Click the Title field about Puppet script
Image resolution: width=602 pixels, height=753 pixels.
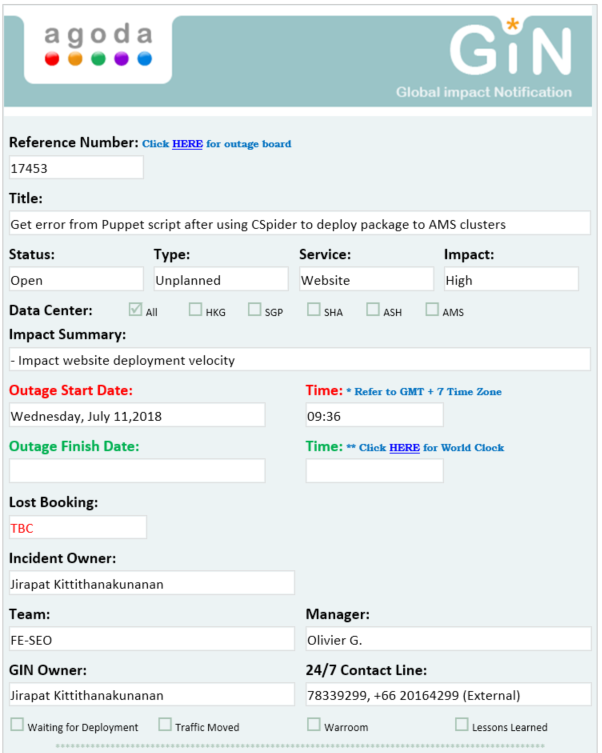click(300, 223)
